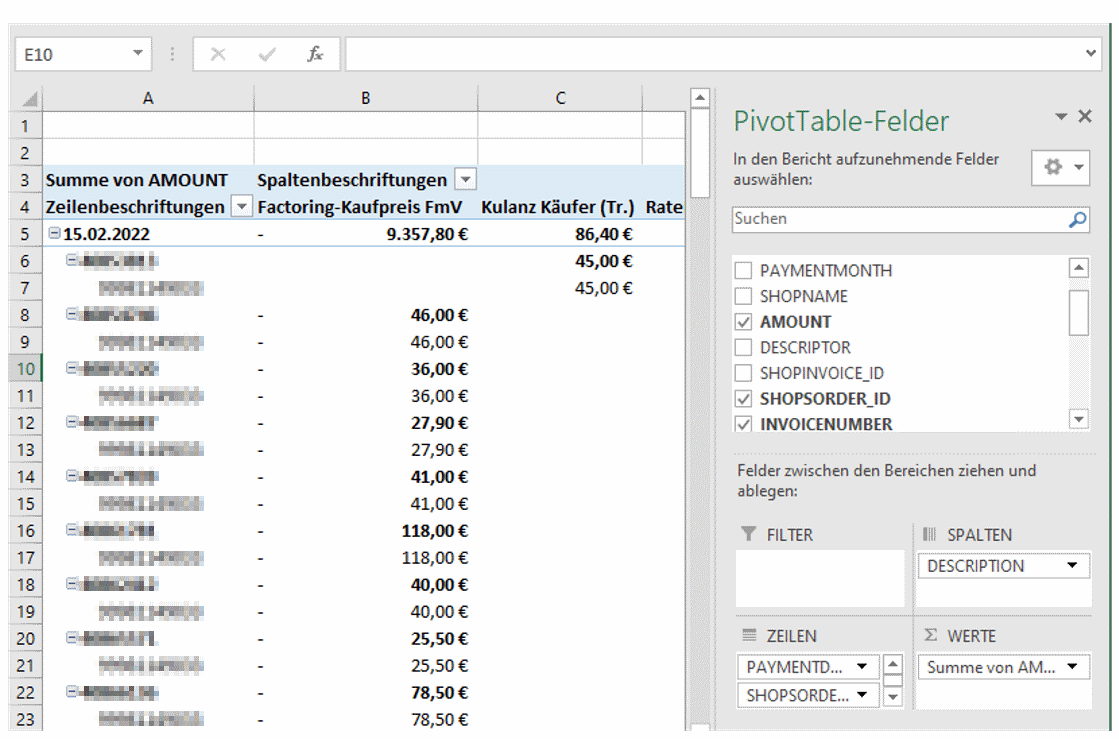1119x739 pixels.
Task: Open the Zeilenbeschriftungen filter dropdown
Action: click(241, 207)
